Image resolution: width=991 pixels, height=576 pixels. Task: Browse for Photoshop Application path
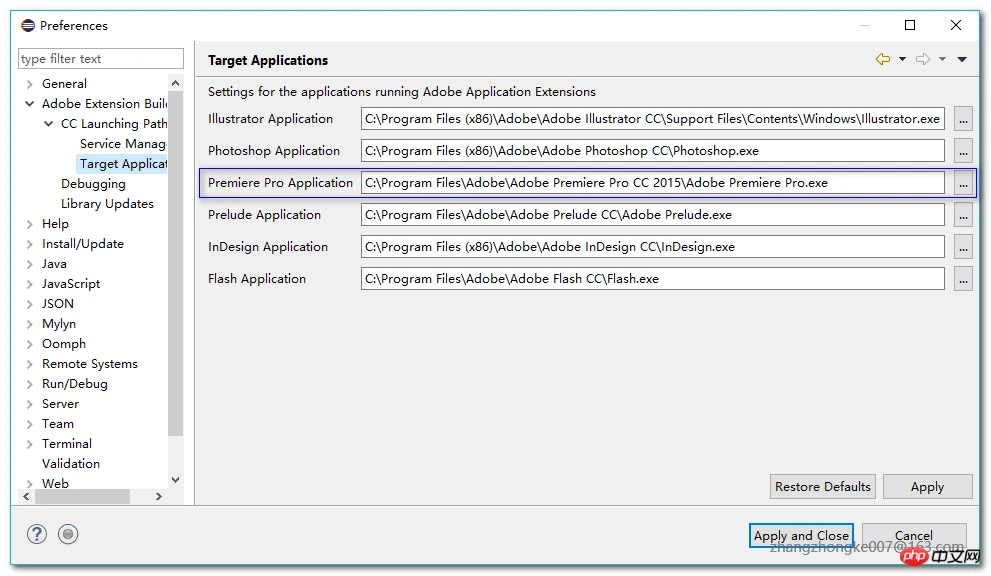point(963,151)
